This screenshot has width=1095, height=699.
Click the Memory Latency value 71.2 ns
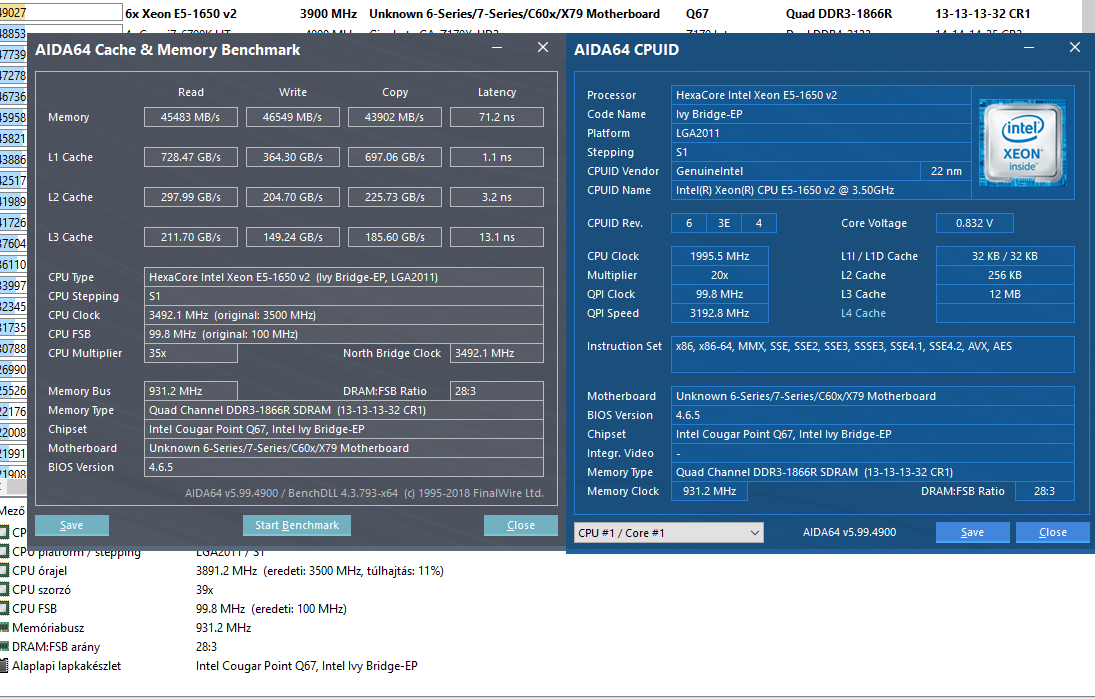pos(497,117)
